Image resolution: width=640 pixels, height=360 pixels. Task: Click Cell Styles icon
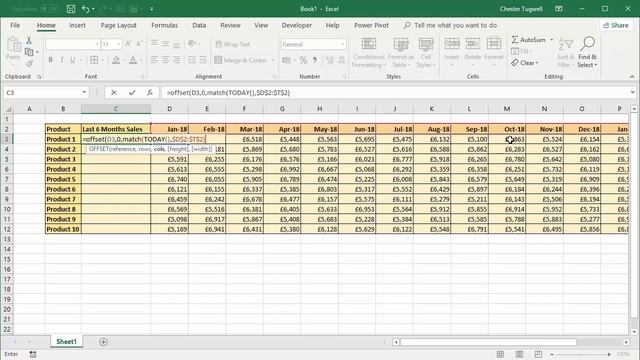tap(426, 44)
